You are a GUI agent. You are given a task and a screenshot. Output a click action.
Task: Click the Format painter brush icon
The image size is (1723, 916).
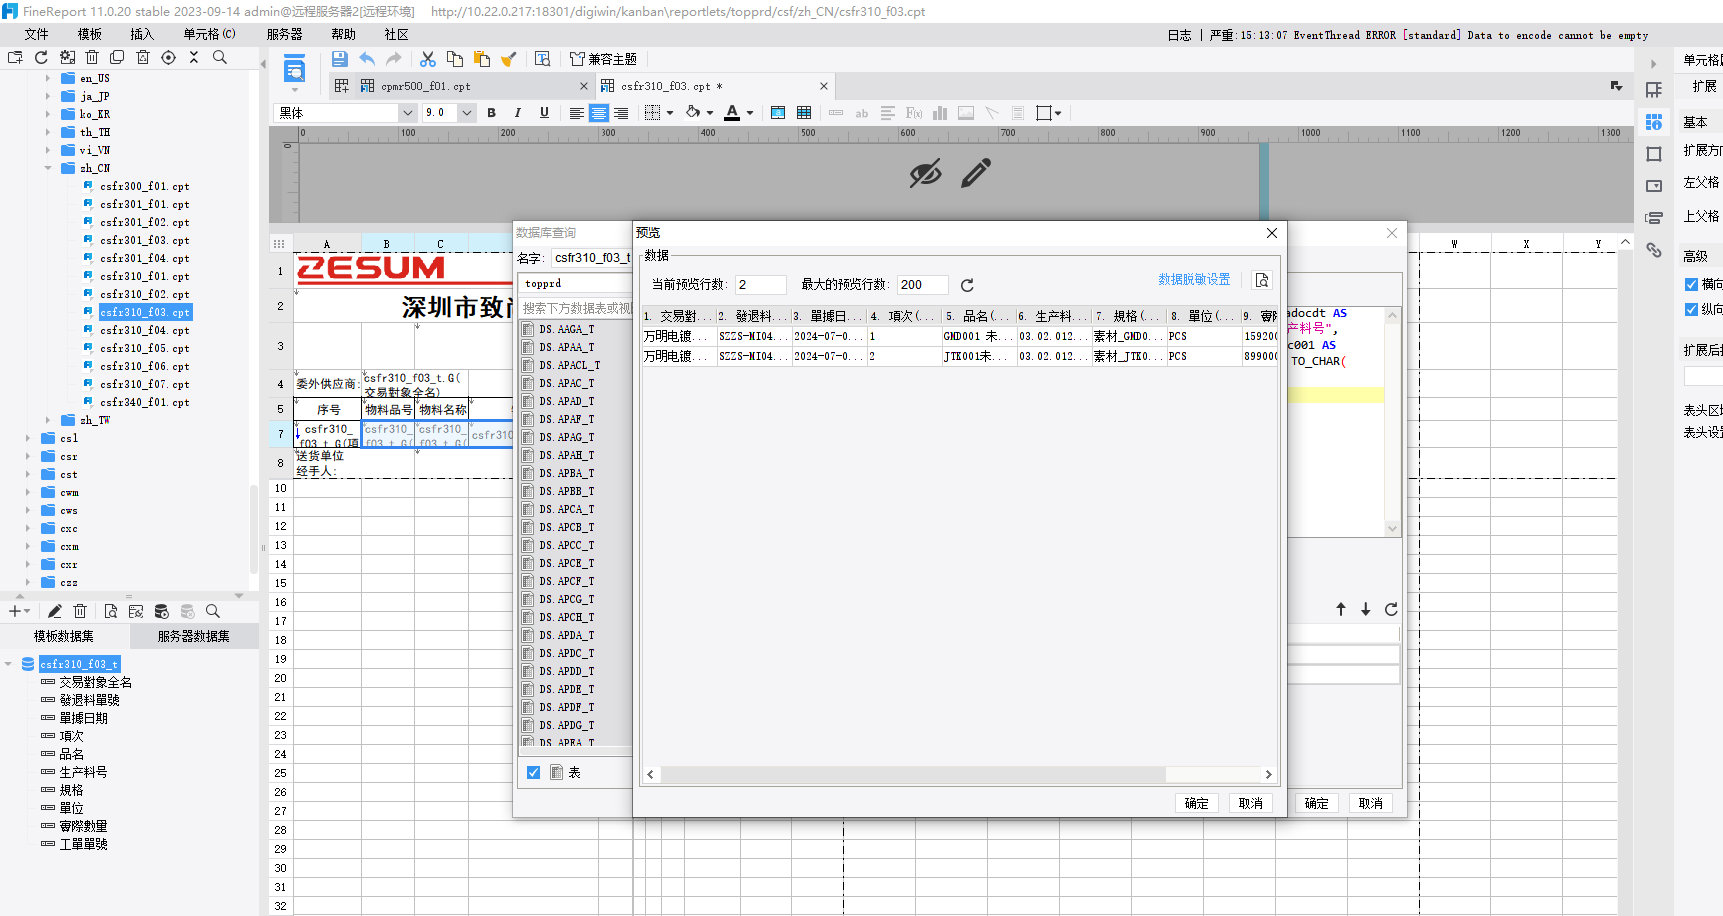pyautogui.click(x=508, y=59)
